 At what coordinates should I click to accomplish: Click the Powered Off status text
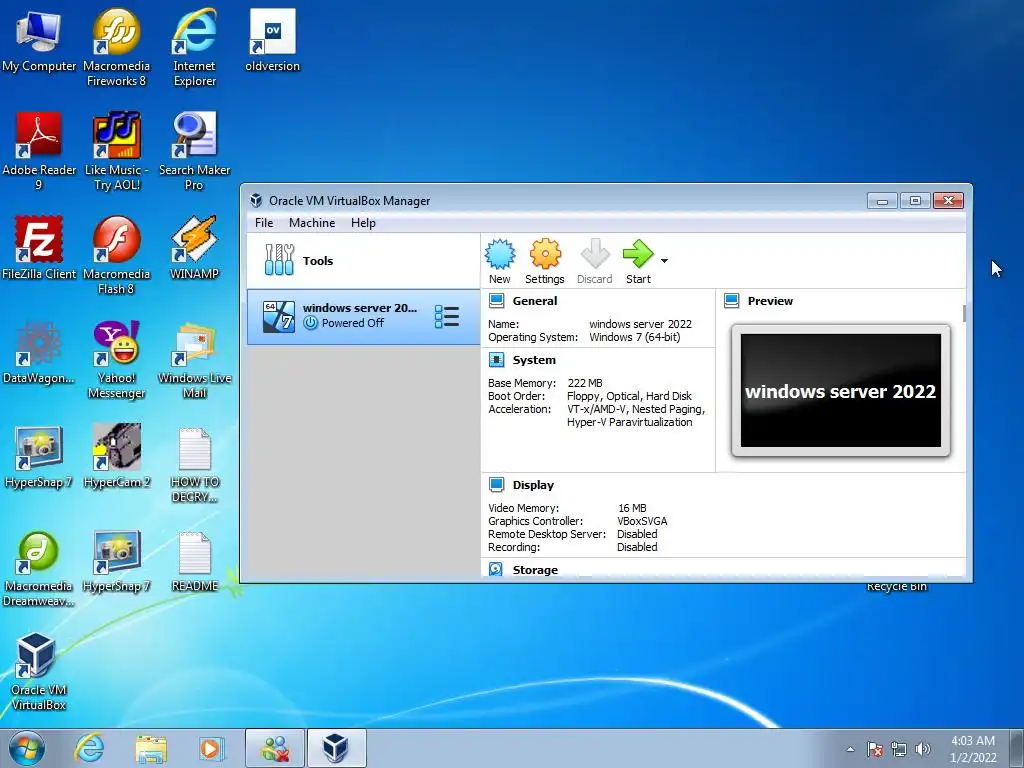353,323
